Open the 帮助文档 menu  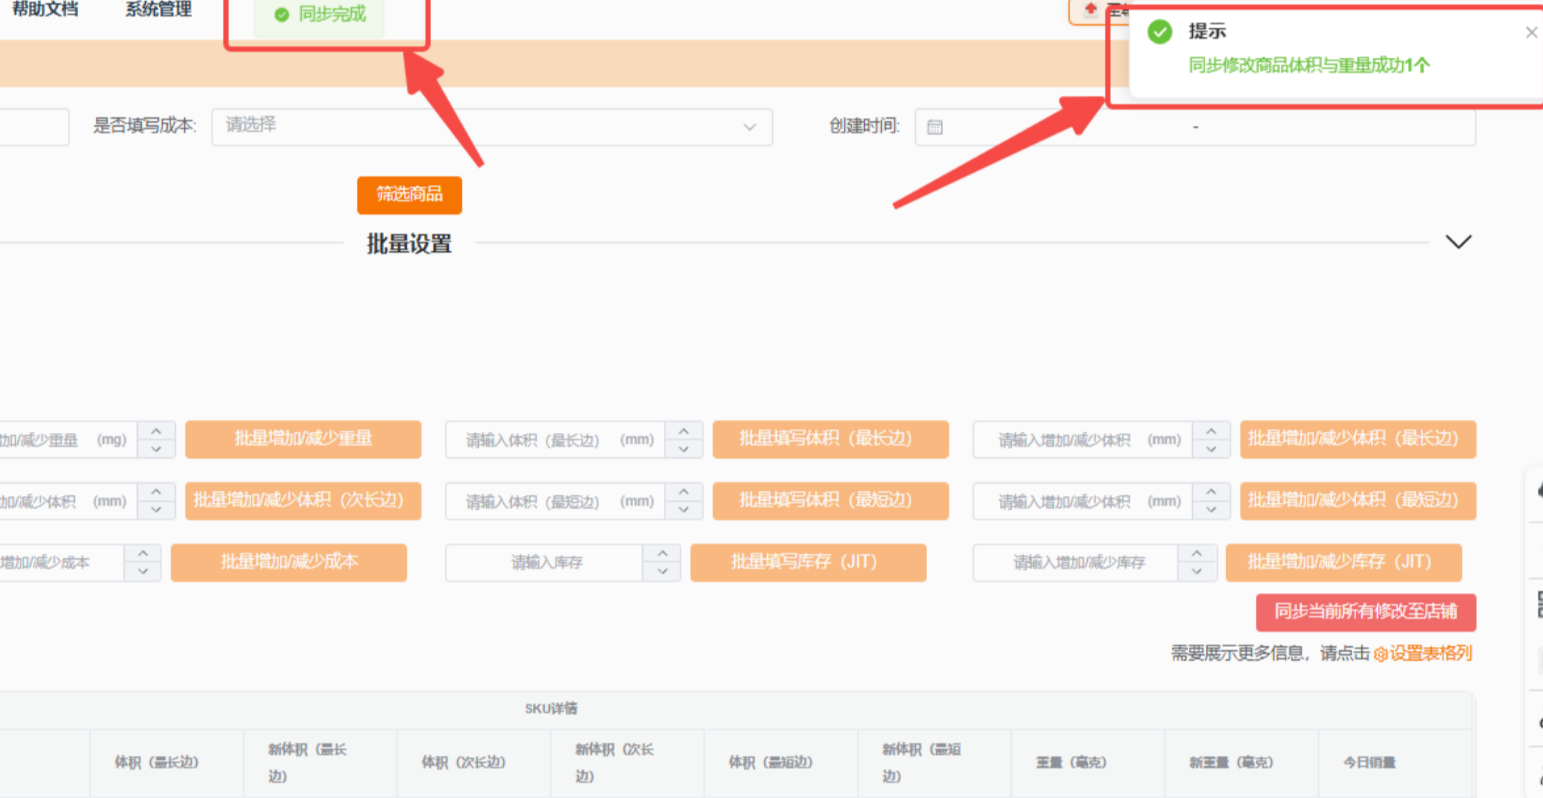tap(44, 11)
